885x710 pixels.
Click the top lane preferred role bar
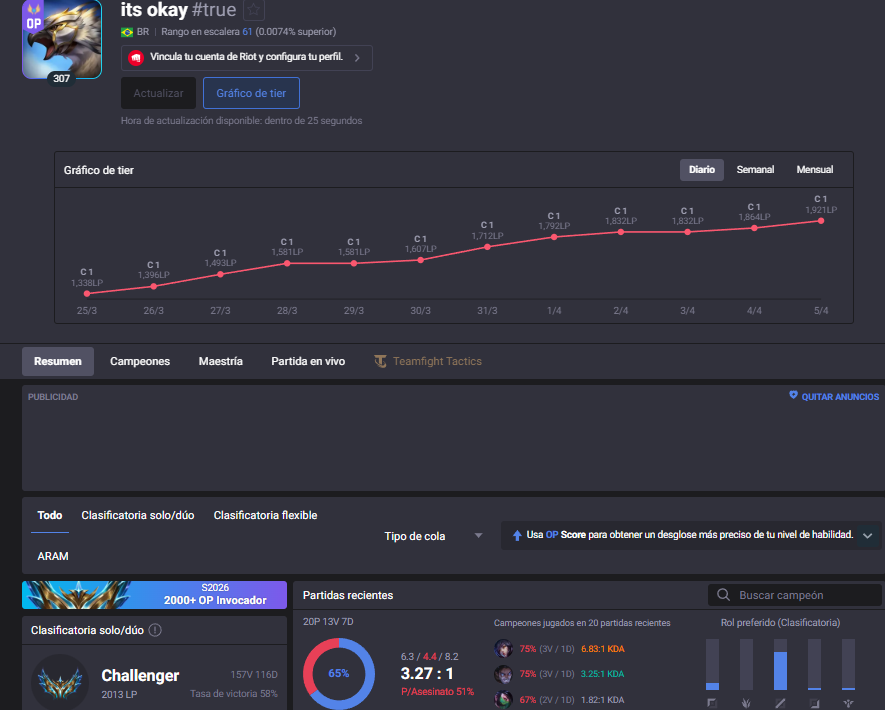pyautogui.click(x=712, y=664)
